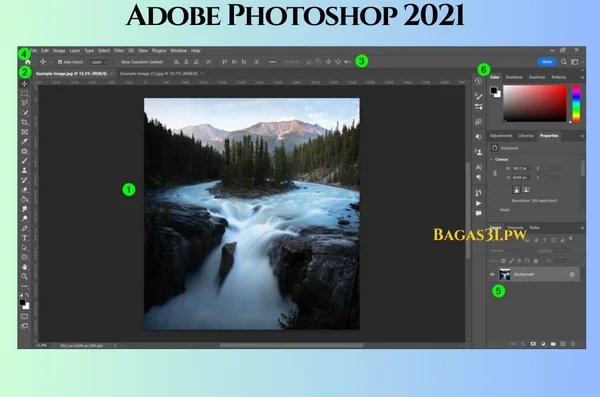The width and height of the screenshot is (600, 397).
Task: Close the Example Image (1).jpg tab
Action: (202, 74)
